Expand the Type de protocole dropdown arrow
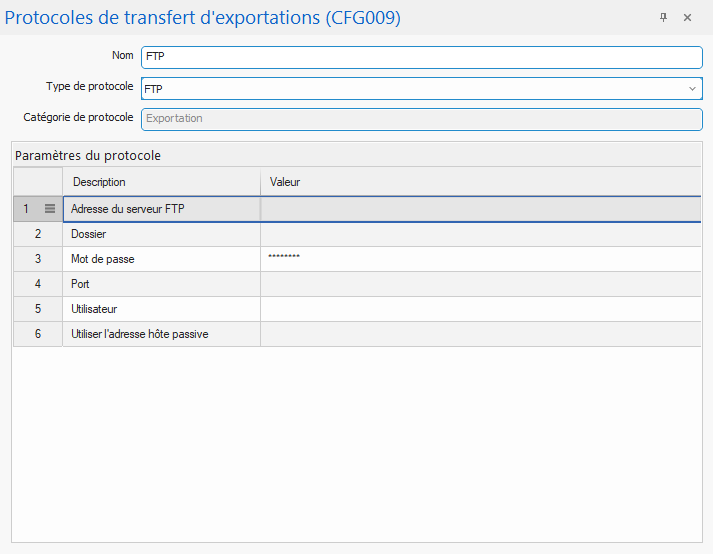The width and height of the screenshot is (713, 554). [x=692, y=89]
